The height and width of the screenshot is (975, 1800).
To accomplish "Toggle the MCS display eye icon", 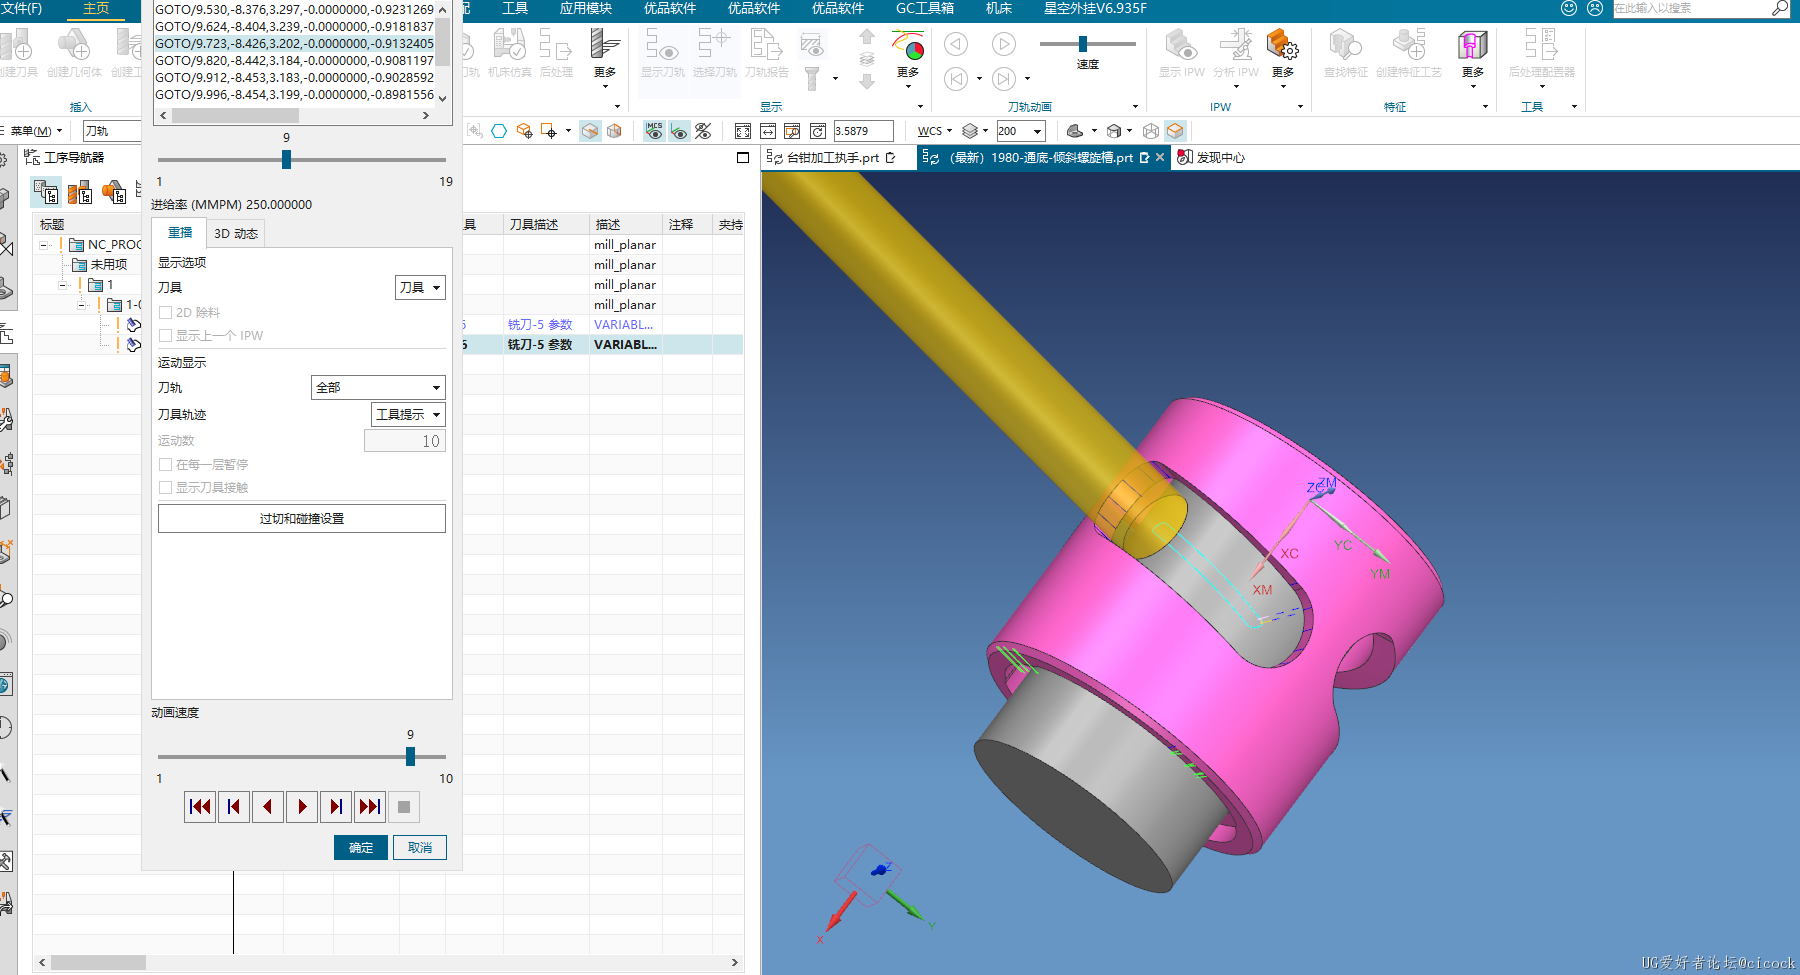I will (x=654, y=131).
